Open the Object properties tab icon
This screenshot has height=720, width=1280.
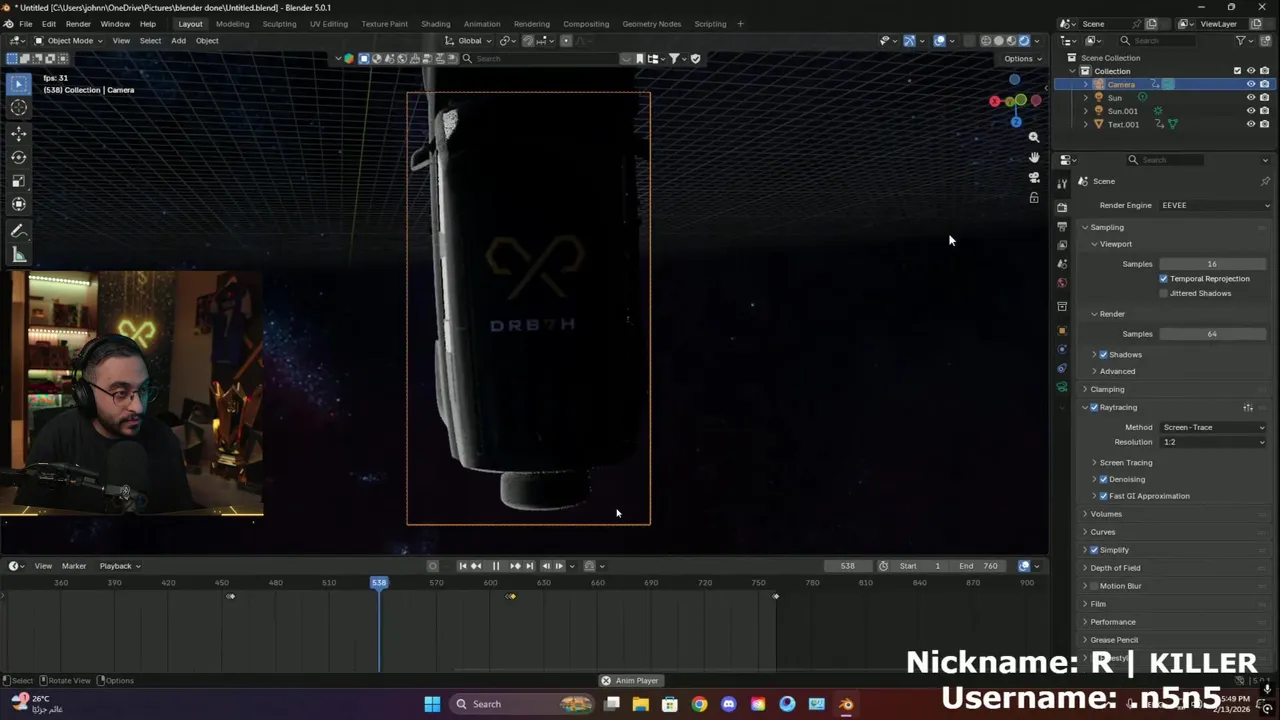click(x=1062, y=330)
